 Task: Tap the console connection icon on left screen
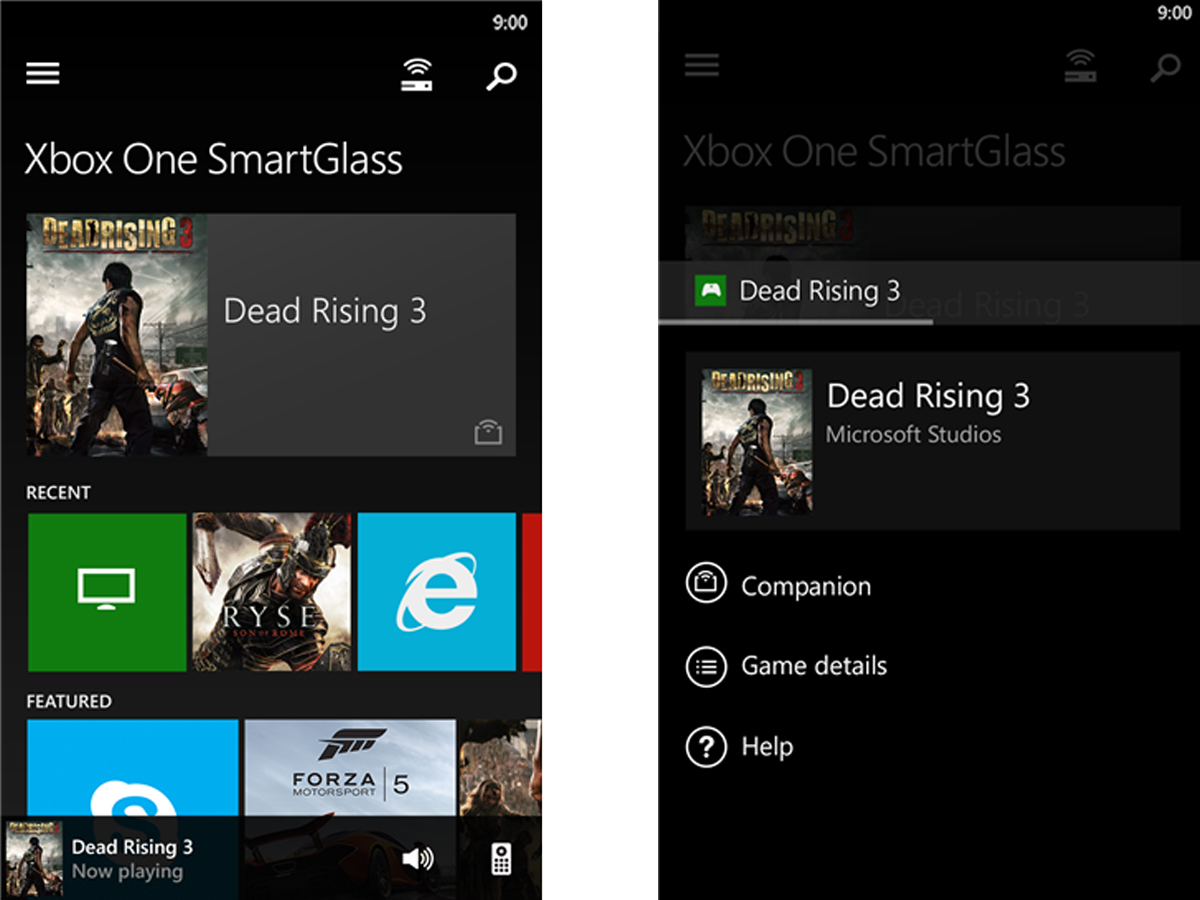click(417, 75)
